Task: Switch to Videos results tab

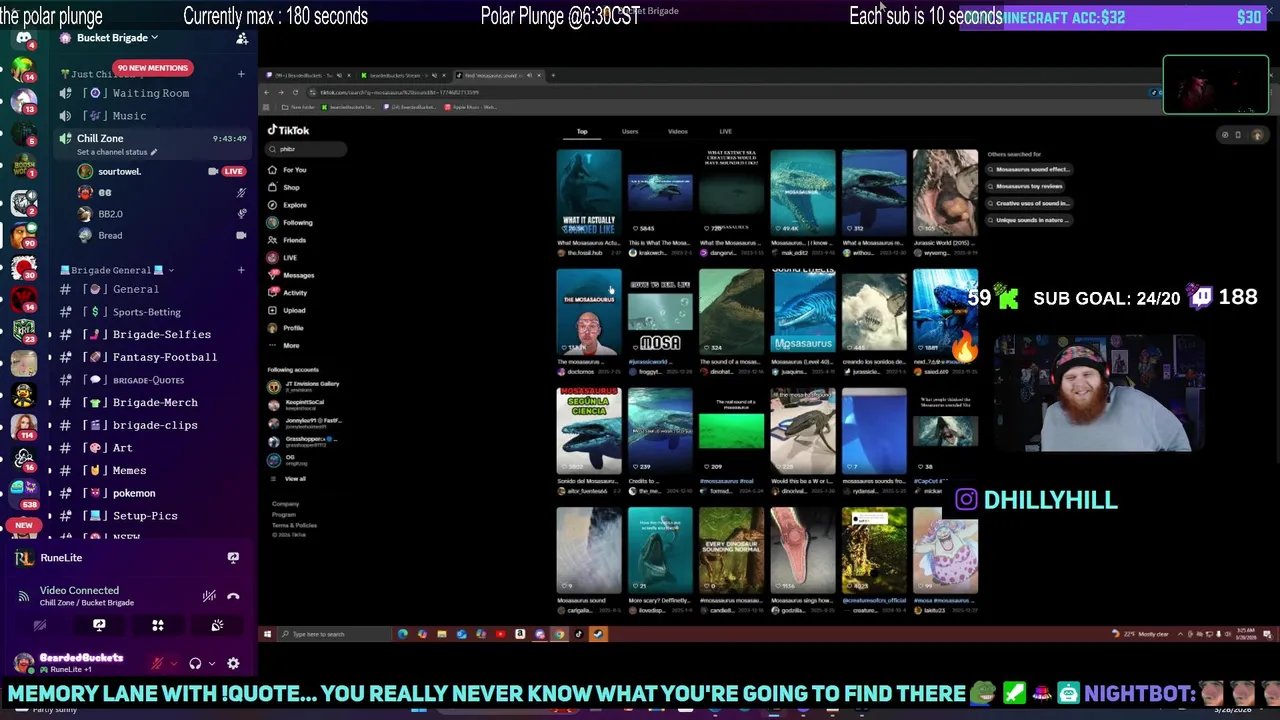Action: [x=677, y=131]
